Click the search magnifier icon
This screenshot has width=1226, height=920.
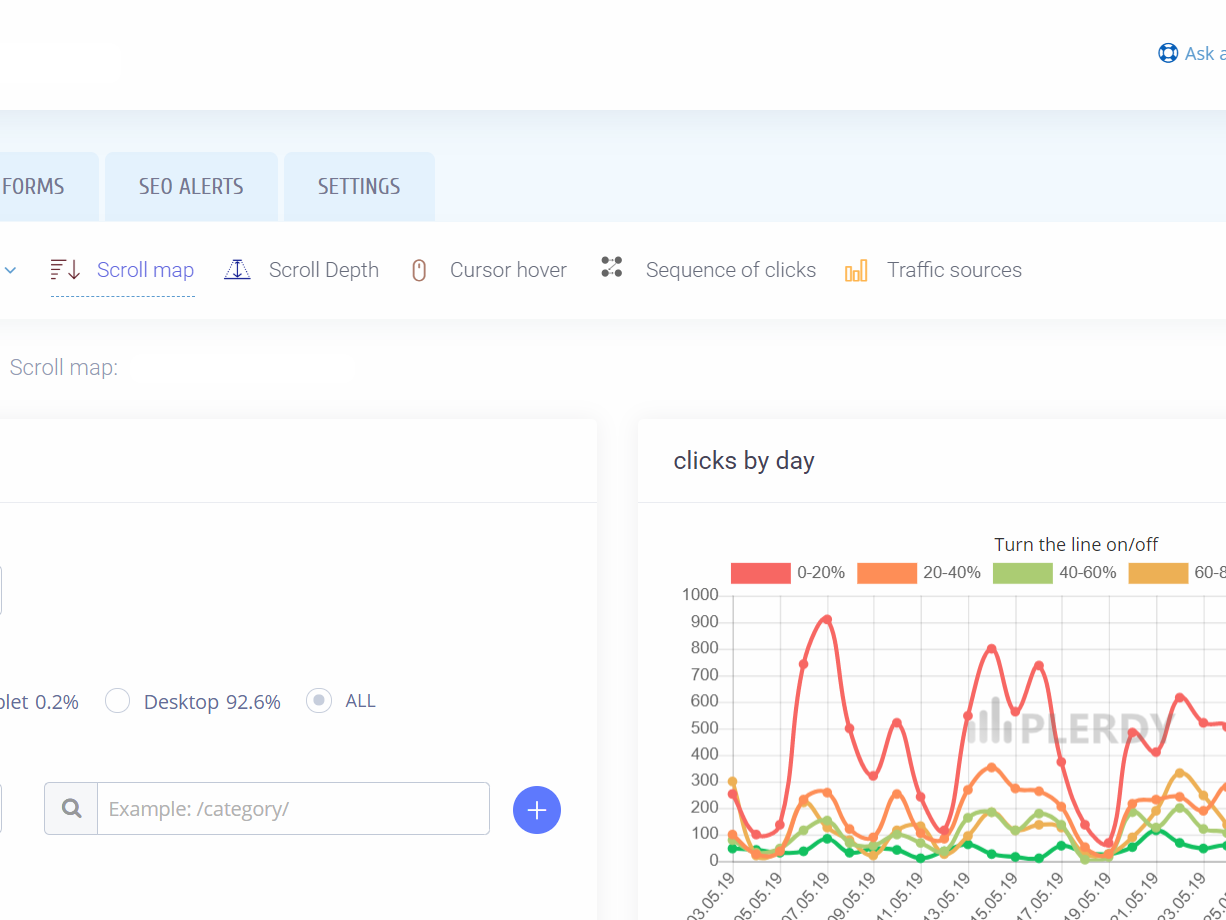[70, 808]
